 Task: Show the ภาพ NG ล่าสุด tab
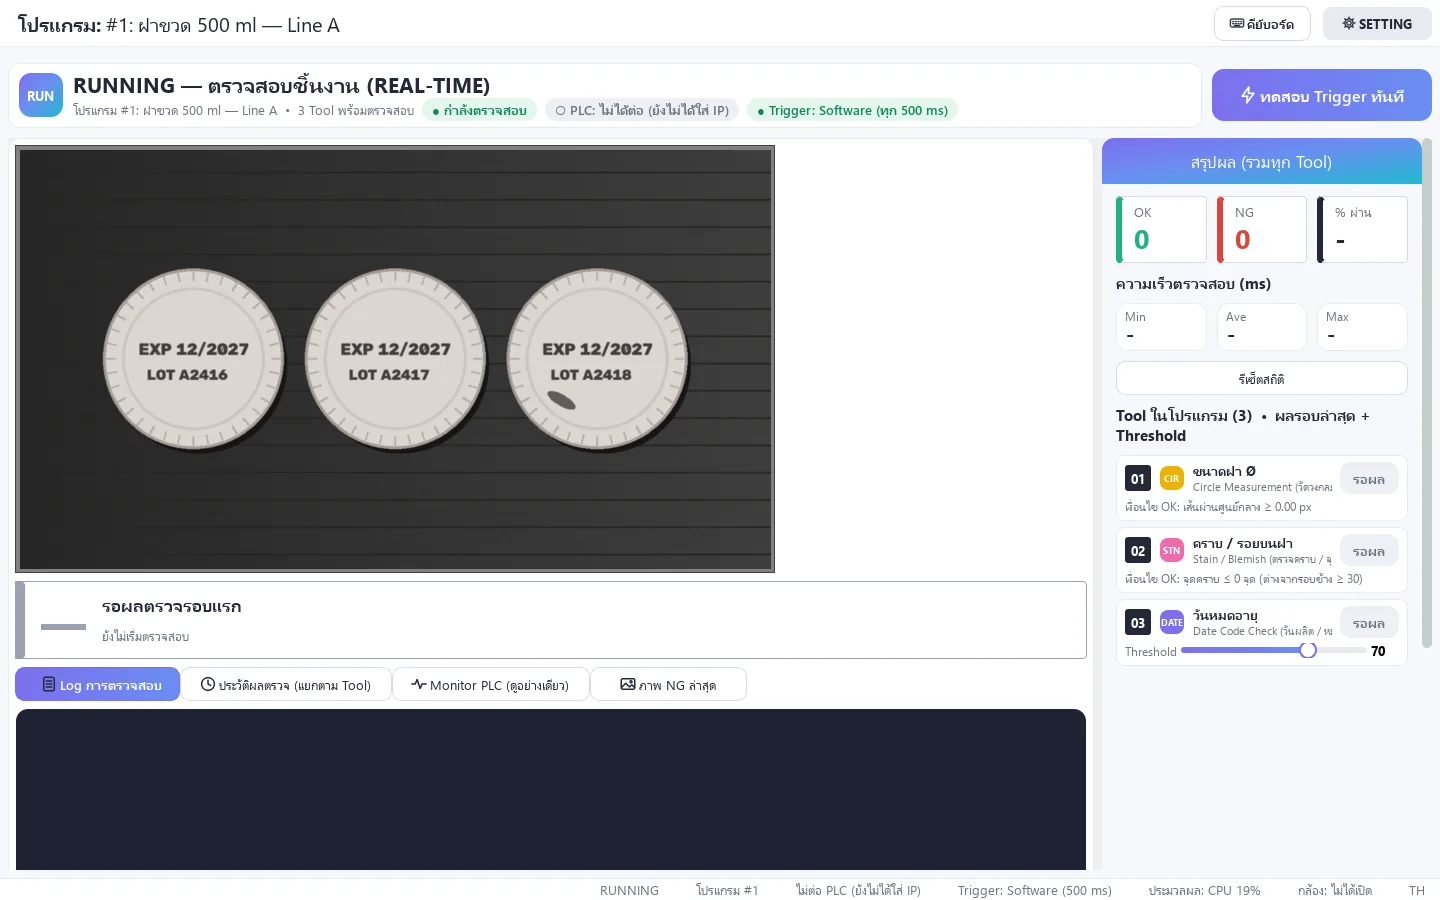668,685
